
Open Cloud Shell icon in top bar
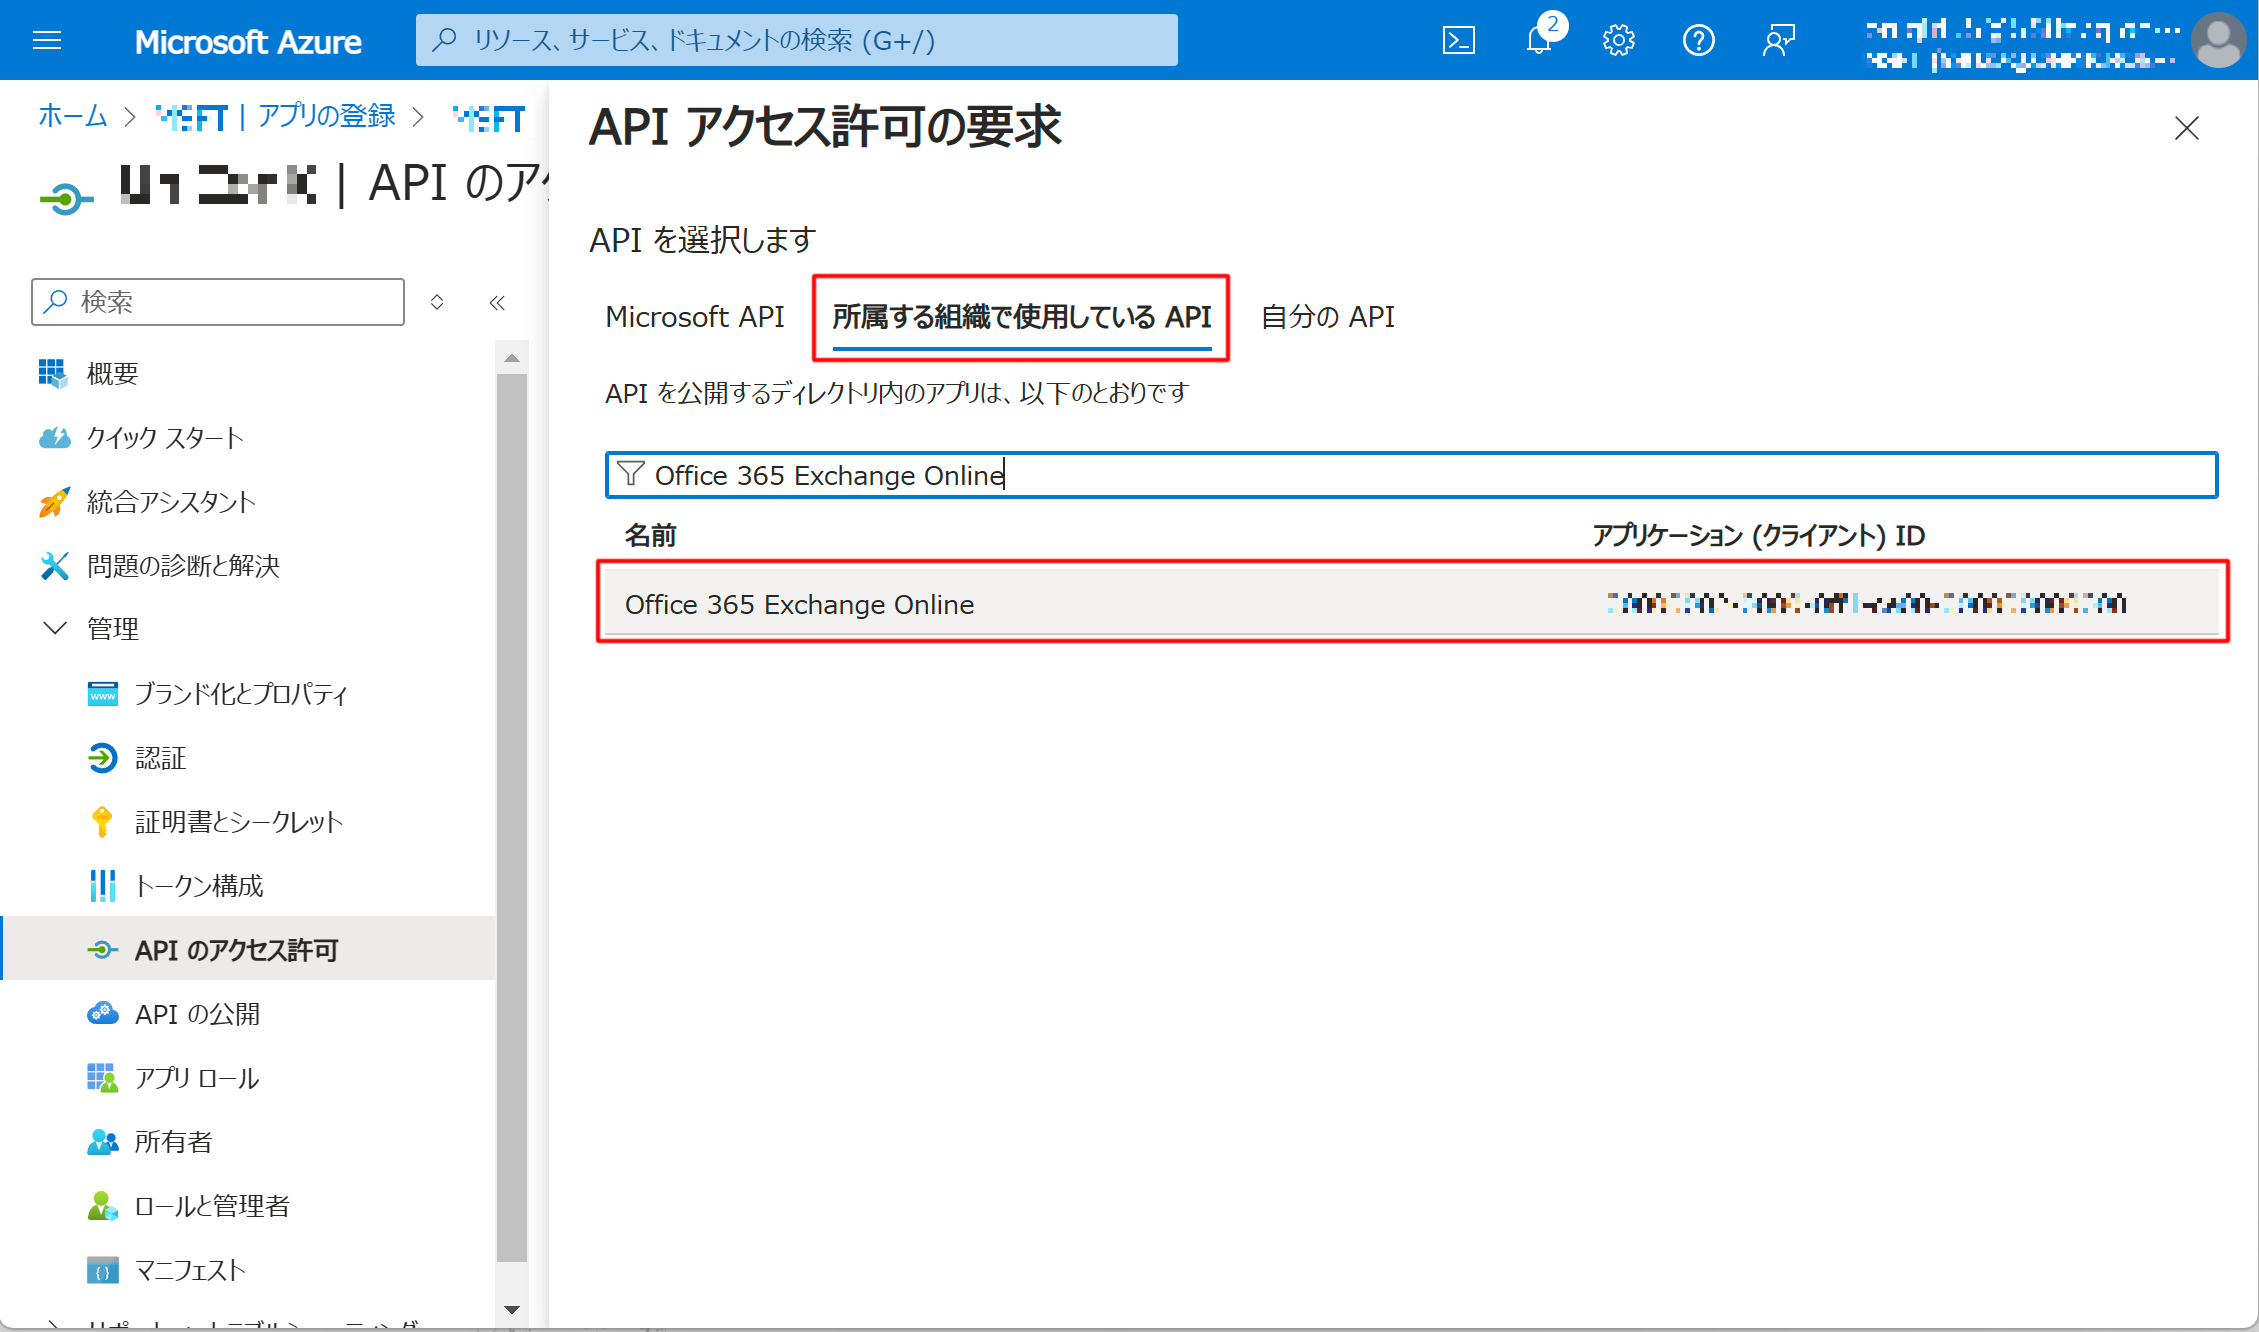[x=1459, y=40]
